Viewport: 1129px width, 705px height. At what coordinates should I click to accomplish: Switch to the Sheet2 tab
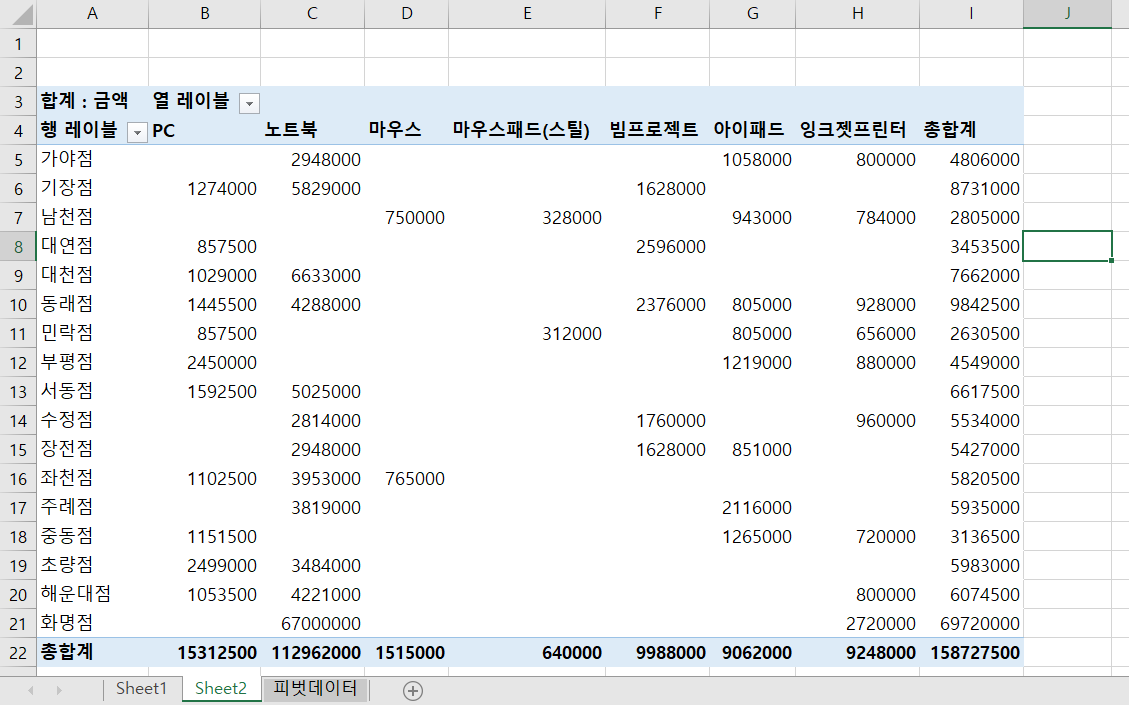pyautogui.click(x=221, y=688)
